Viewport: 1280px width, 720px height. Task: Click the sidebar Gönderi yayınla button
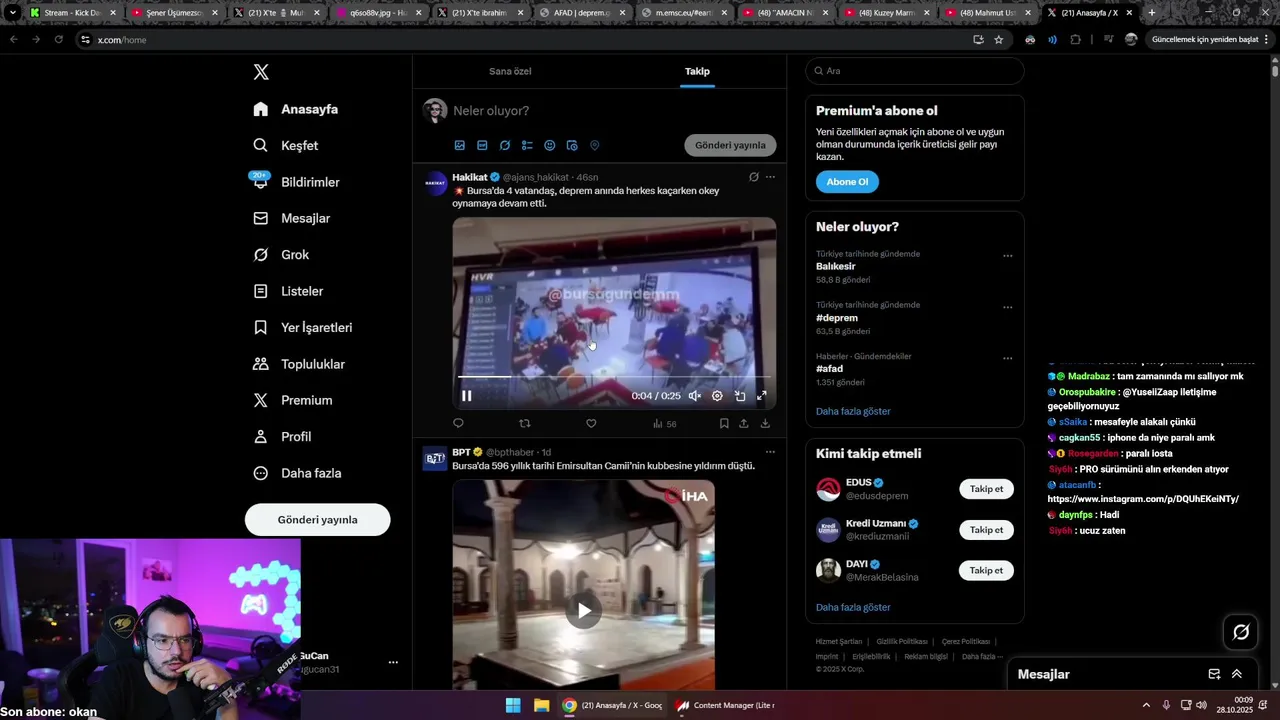pos(317,520)
